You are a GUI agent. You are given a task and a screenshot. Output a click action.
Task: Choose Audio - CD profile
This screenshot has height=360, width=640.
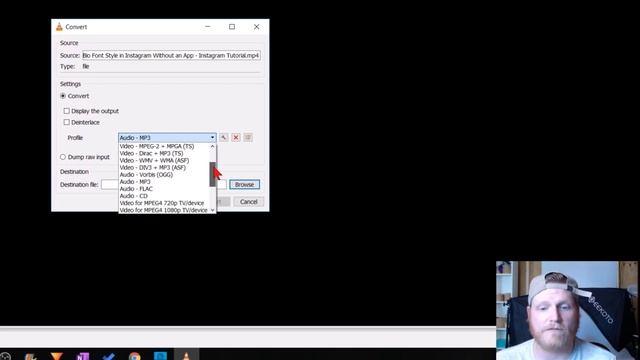click(164, 196)
